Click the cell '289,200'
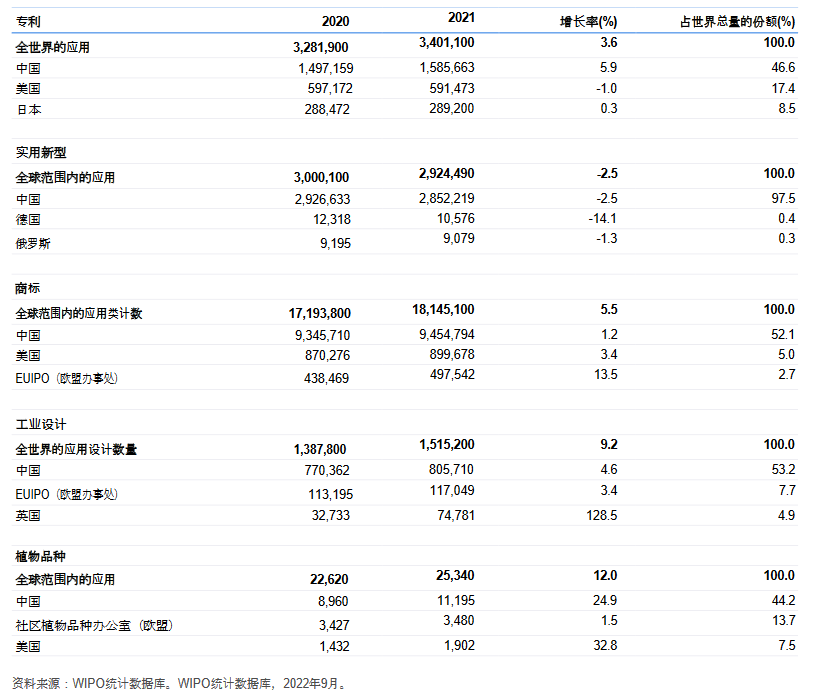The width and height of the screenshot is (829, 690). 452,108
